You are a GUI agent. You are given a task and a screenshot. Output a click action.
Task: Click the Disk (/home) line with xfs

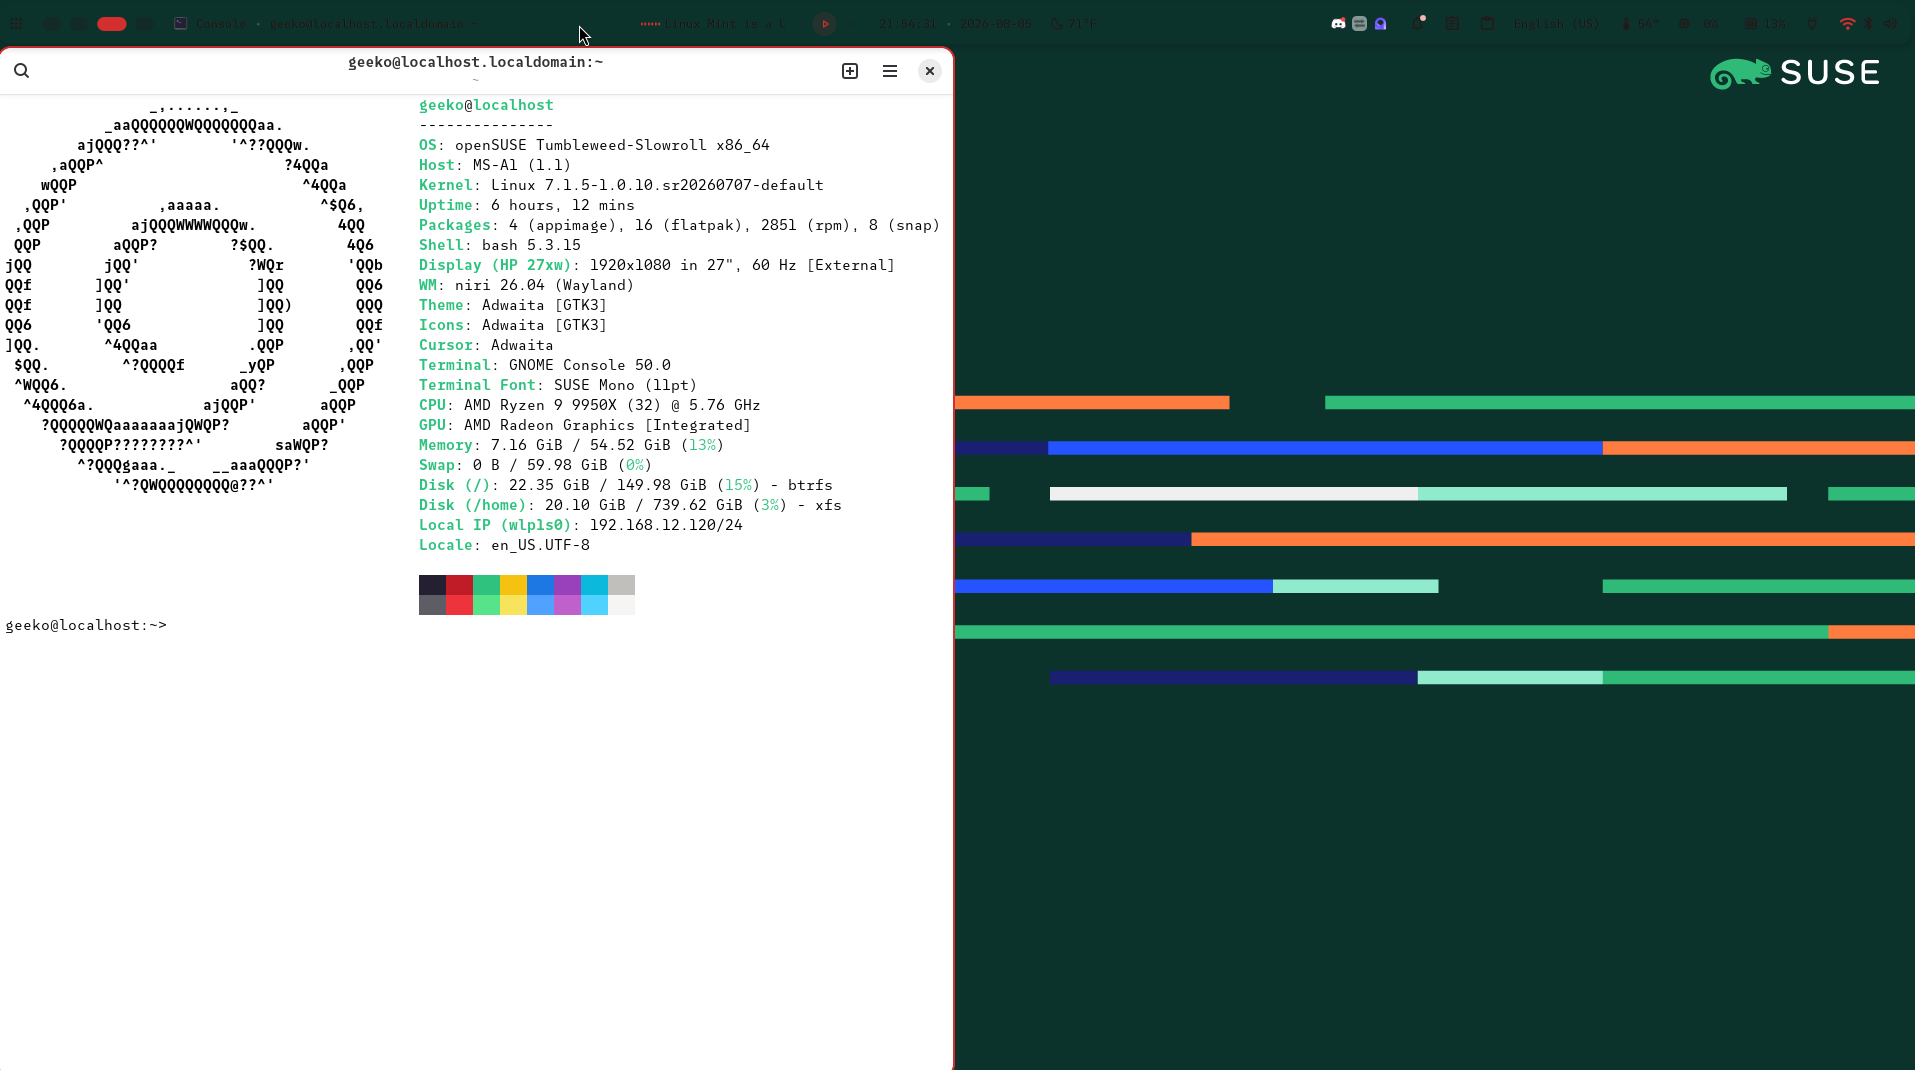pyautogui.click(x=630, y=505)
